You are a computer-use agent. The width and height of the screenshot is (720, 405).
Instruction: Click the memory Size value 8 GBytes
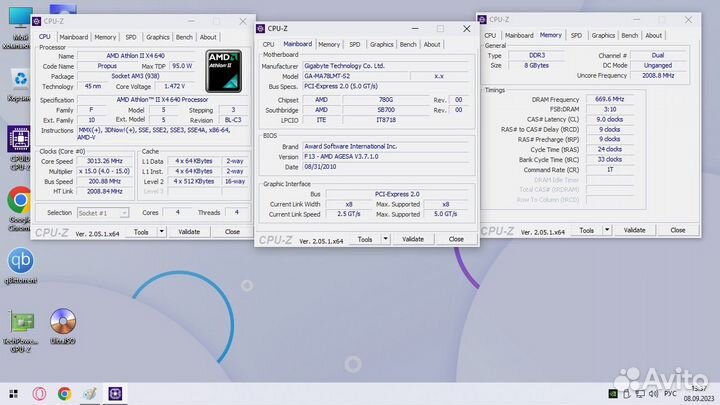[x=536, y=66]
